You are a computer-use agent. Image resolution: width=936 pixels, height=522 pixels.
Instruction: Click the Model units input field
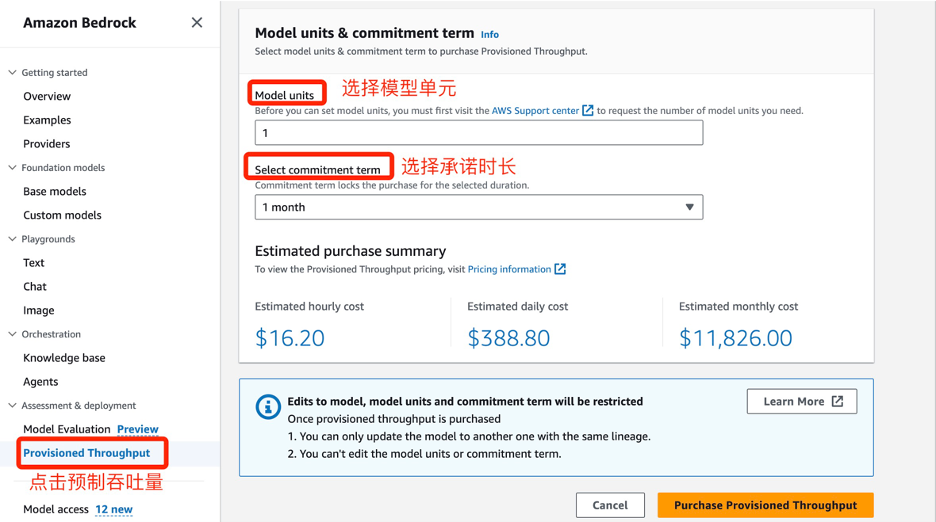[x=479, y=133]
